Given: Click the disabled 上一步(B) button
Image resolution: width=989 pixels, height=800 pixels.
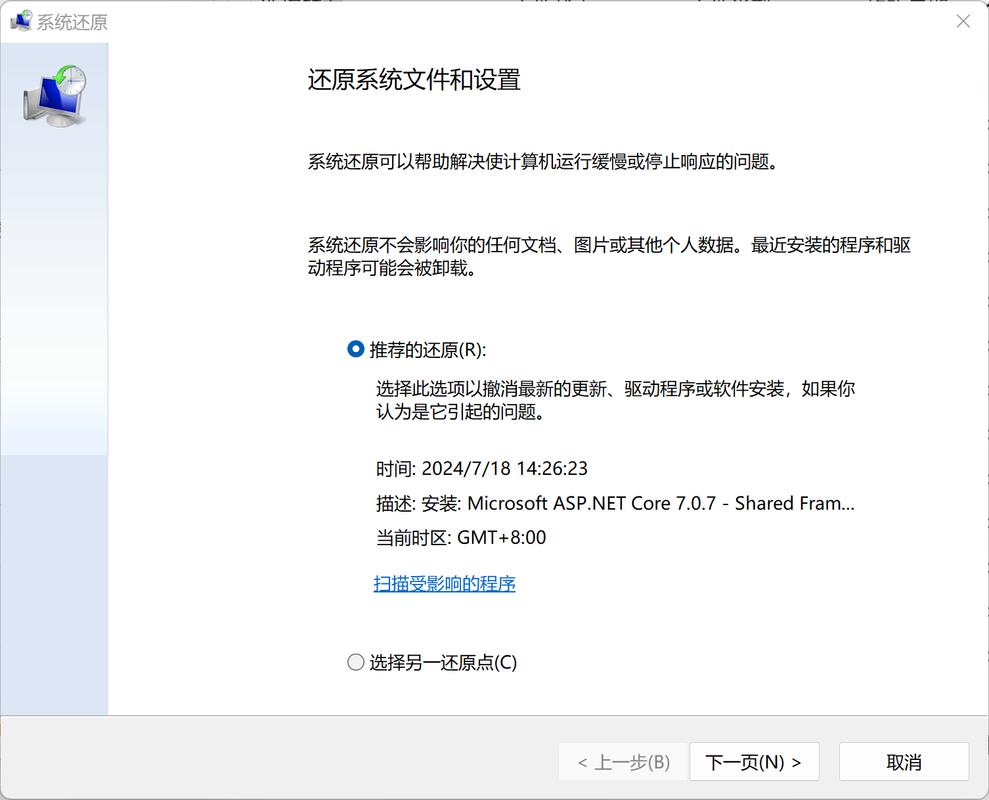Looking at the screenshot, I should pyautogui.click(x=623, y=762).
